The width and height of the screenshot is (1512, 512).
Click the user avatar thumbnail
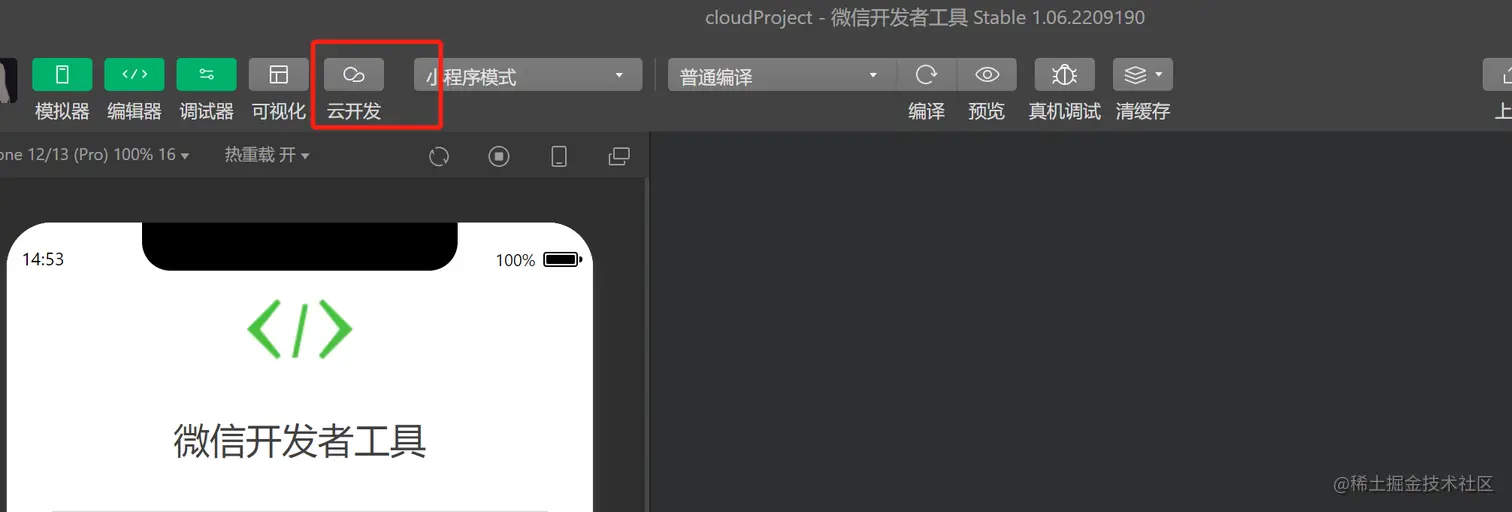point(8,80)
